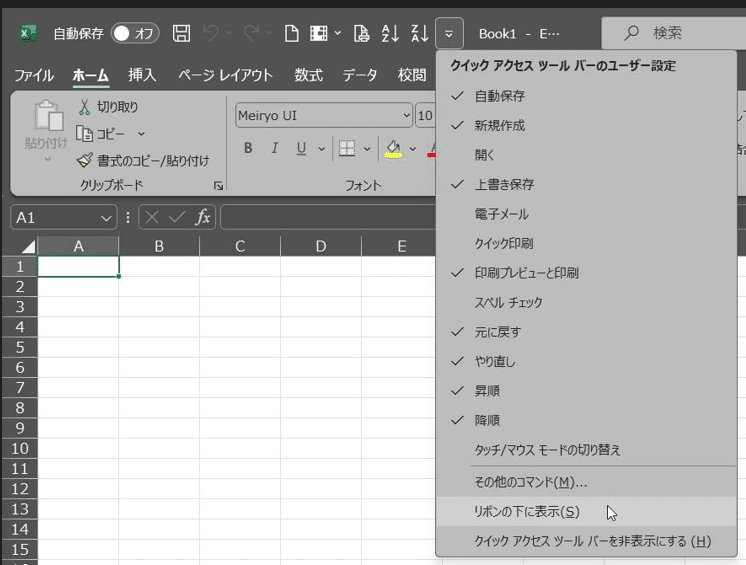Screen dimensions: 746x565
Task: Toggle the Customize Quick Access Toolbar button
Action: pyautogui.click(x=449, y=33)
